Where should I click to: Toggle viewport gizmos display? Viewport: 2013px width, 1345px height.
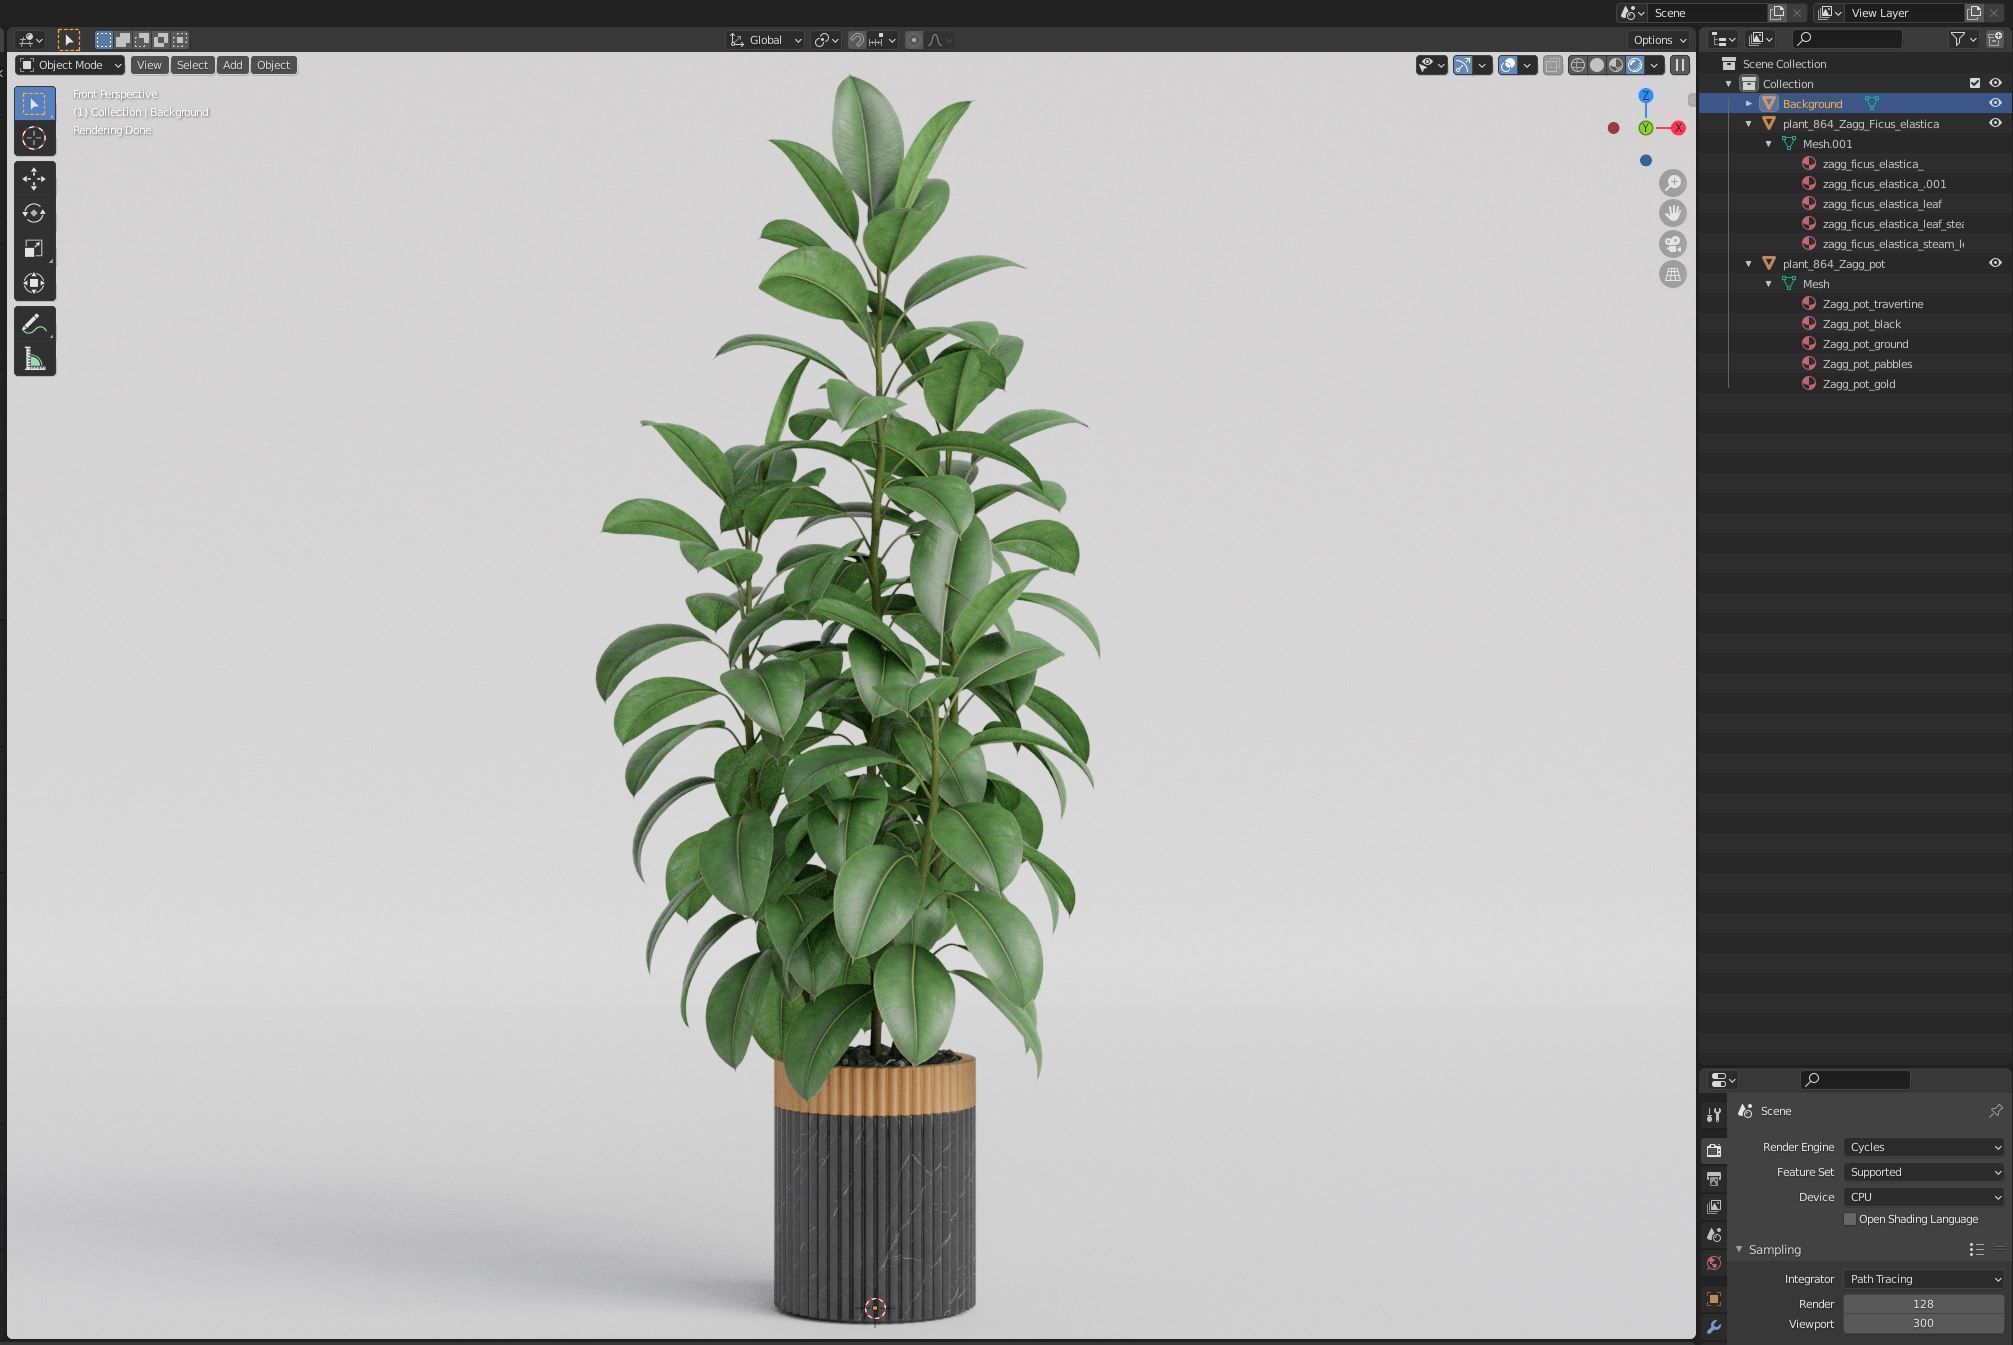pos(1463,65)
